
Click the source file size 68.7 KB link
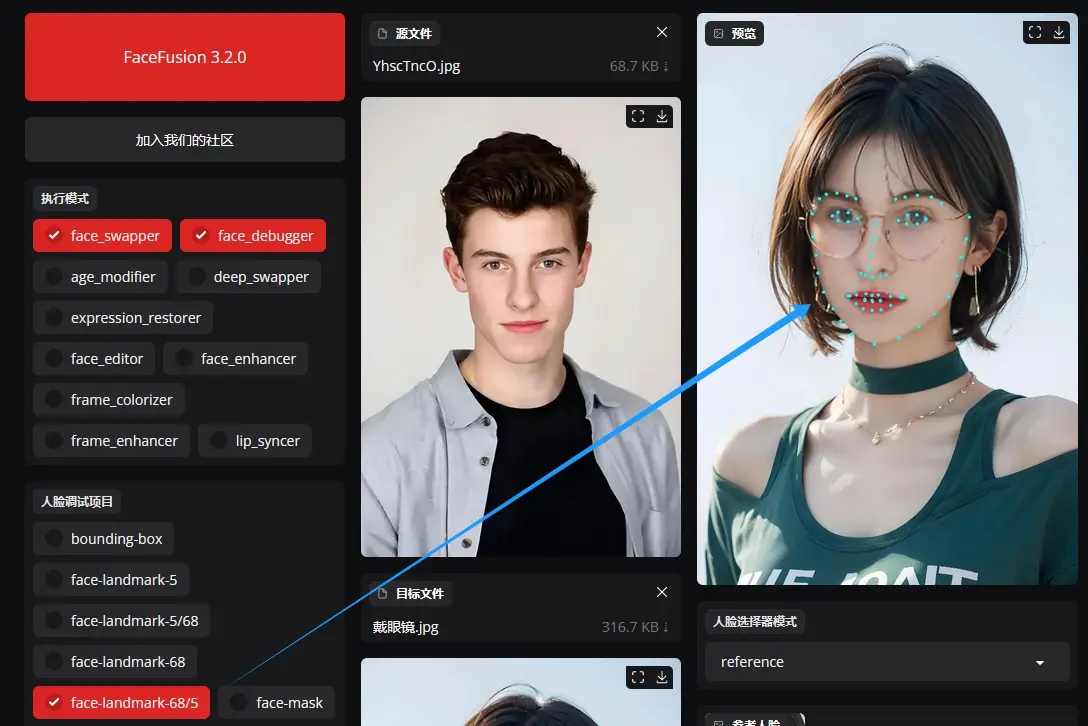[638, 67]
